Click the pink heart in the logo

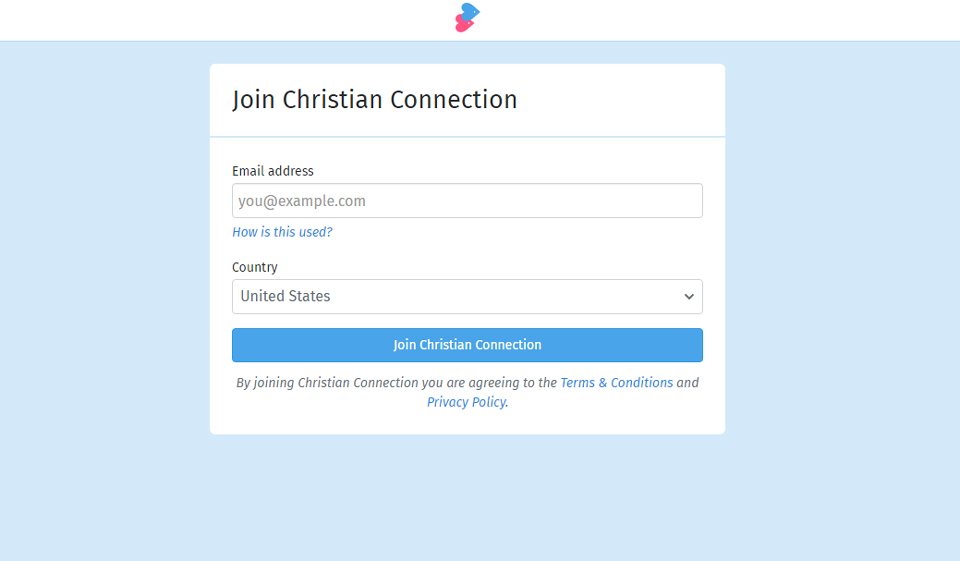(x=463, y=25)
